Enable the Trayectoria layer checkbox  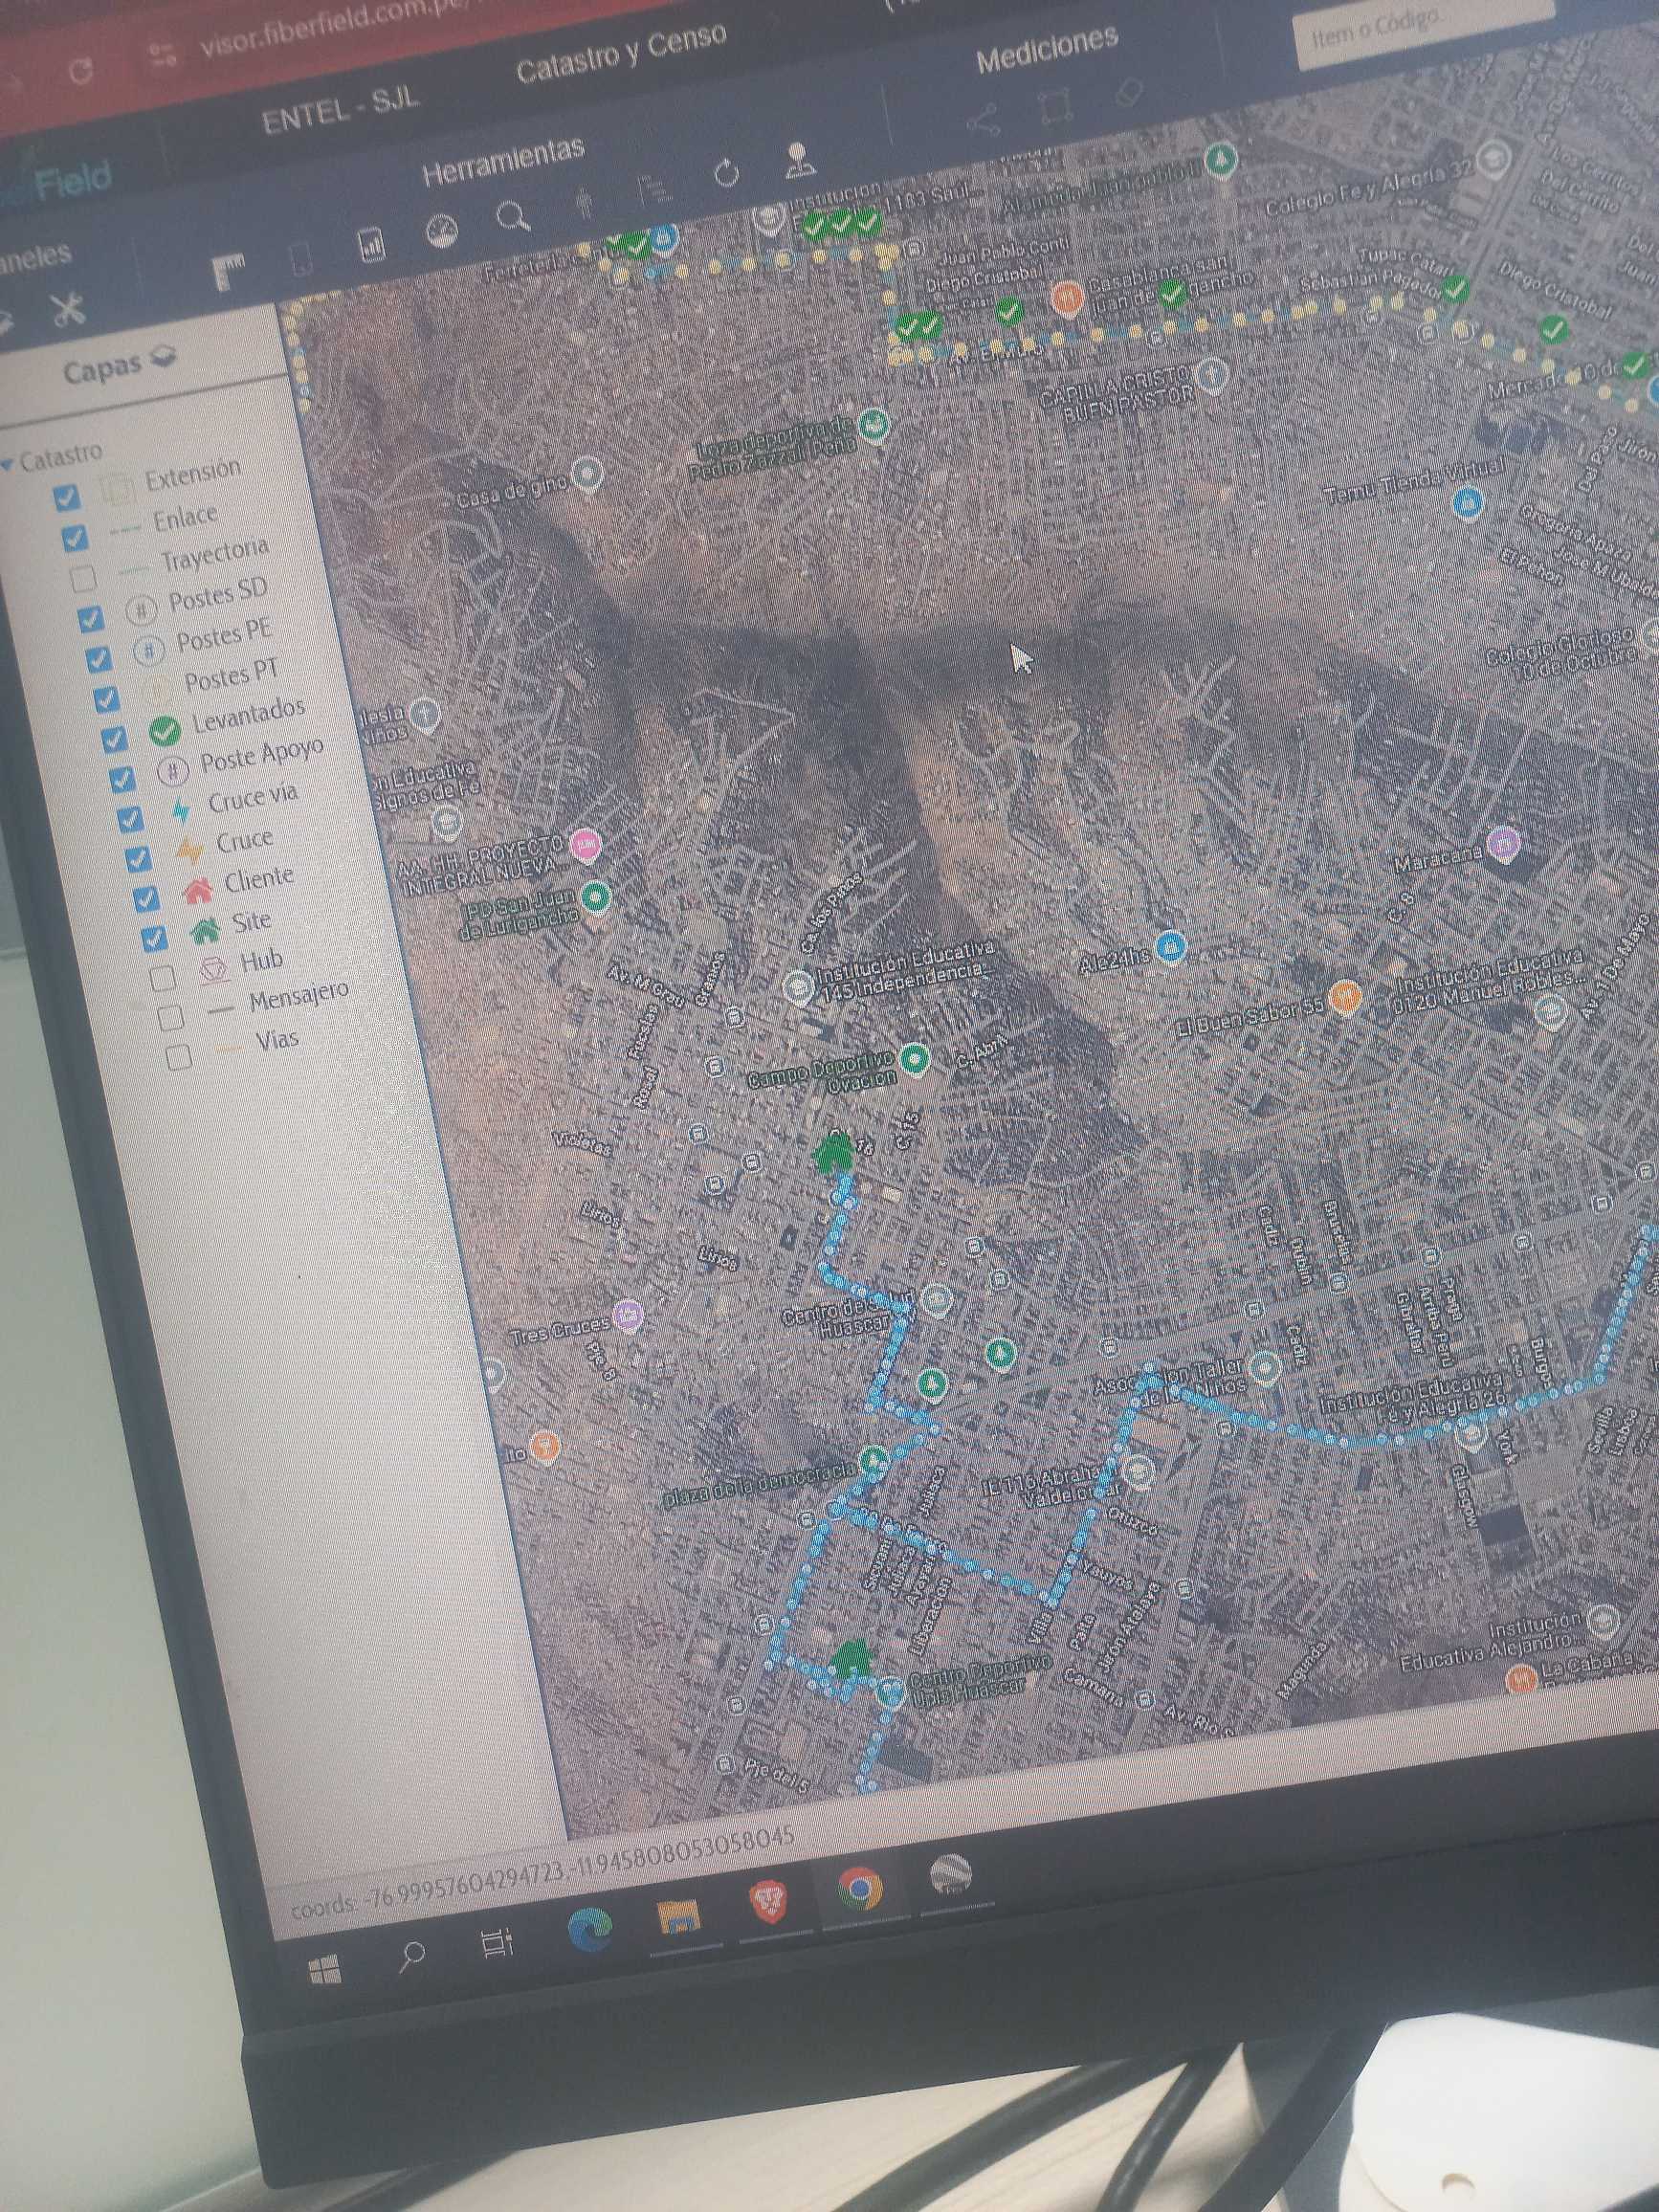click(83, 578)
